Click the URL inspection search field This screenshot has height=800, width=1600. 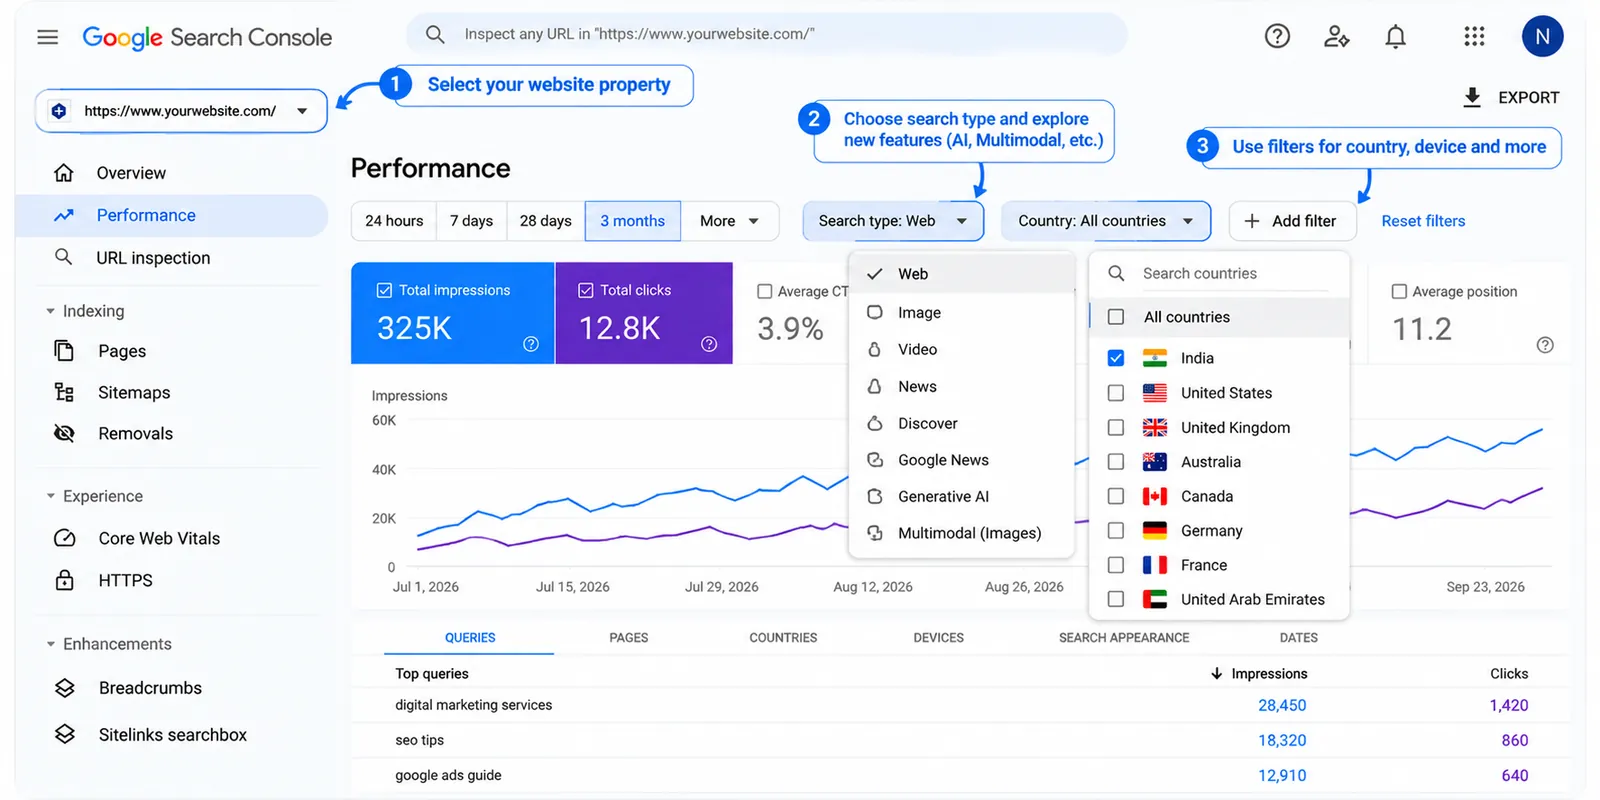[767, 34]
